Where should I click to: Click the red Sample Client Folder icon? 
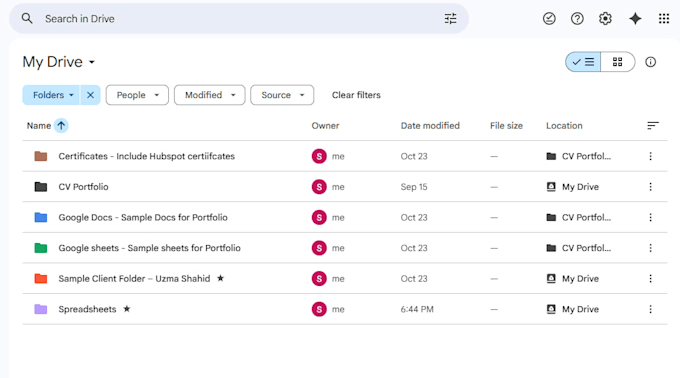pyautogui.click(x=41, y=278)
